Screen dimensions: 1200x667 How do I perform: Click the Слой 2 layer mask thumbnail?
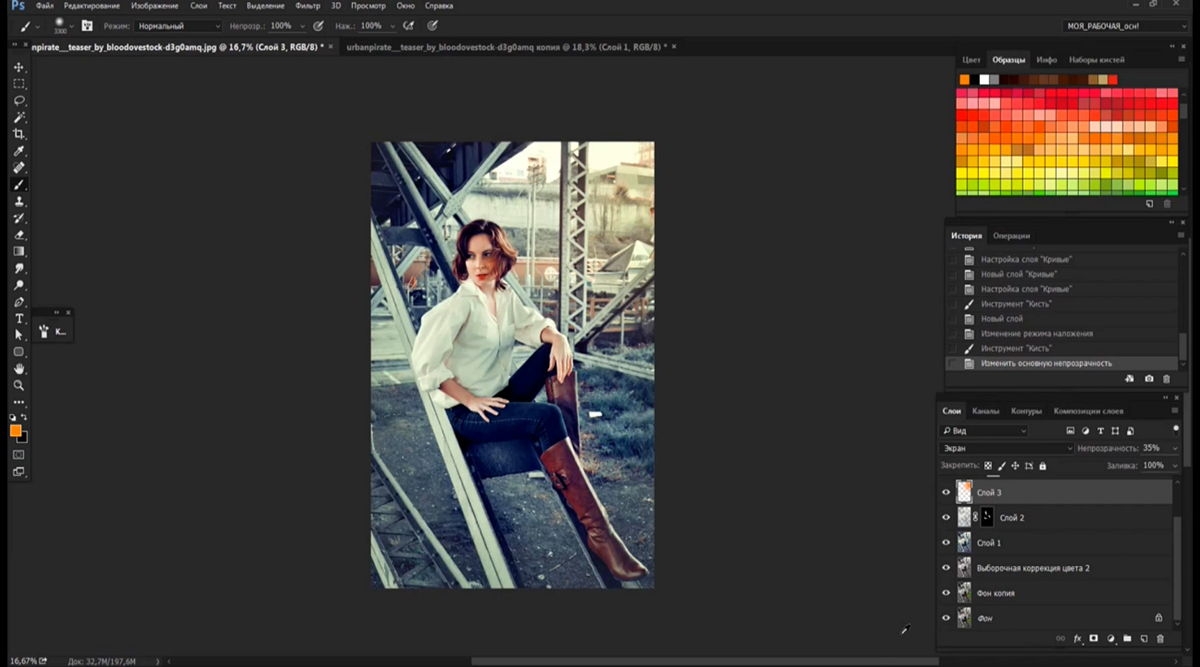coord(988,517)
